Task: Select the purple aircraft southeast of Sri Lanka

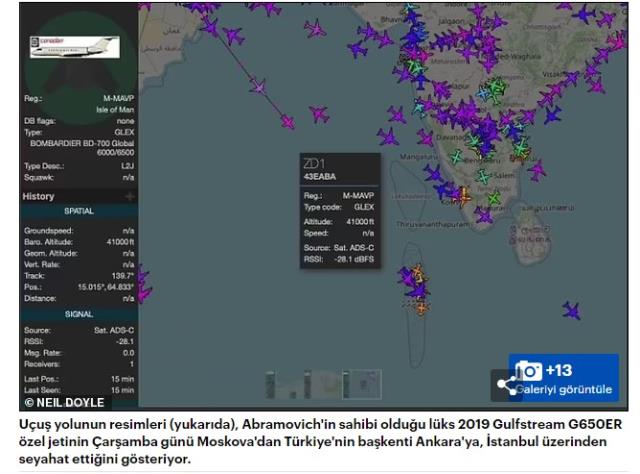Action: tap(571, 309)
